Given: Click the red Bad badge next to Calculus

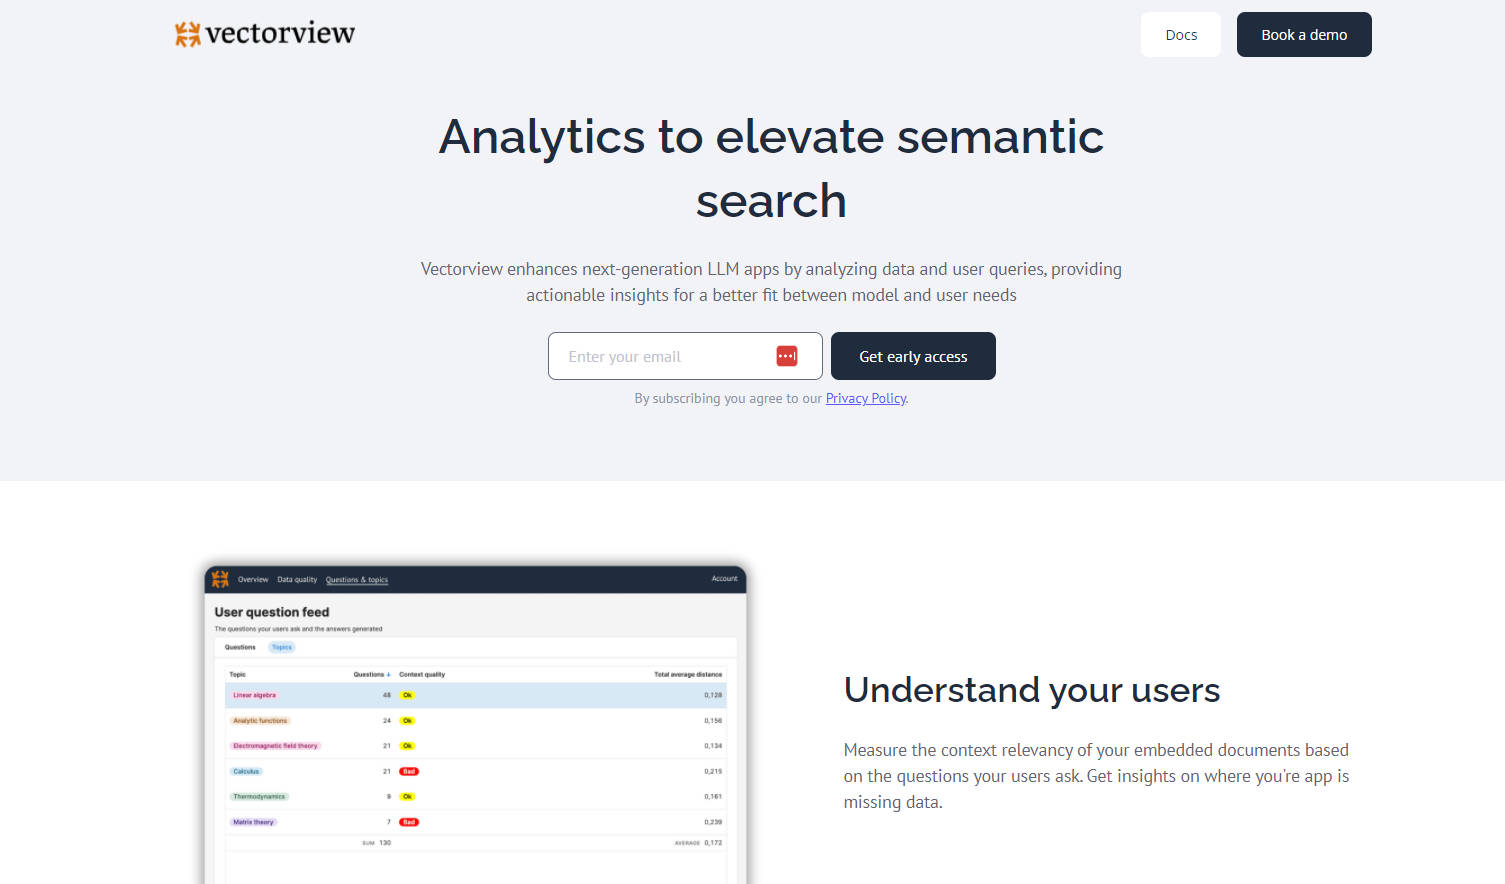Looking at the screenshot, I should pos(408,771).
